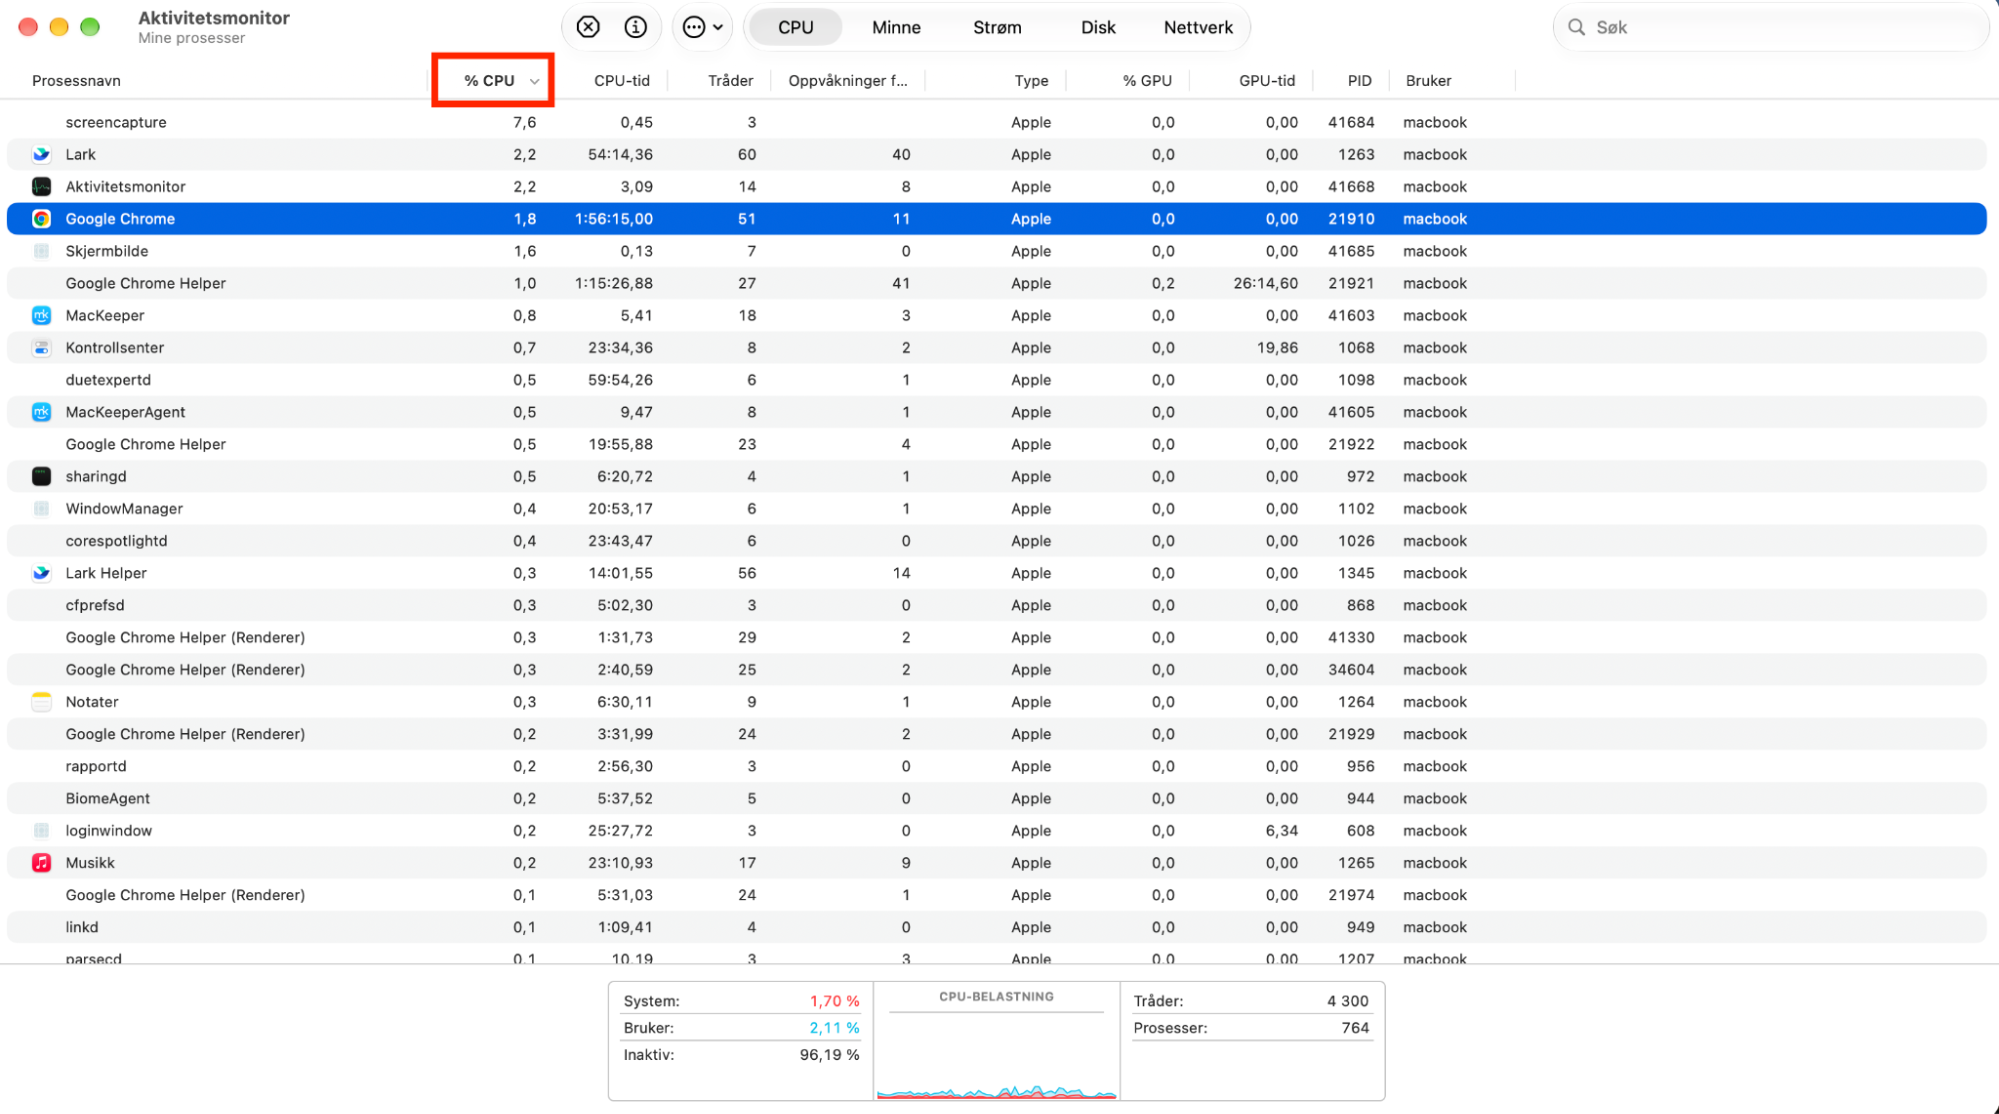Image resolution: width=1999 pixels, height=1114 pixels.
Task: Select the cfprefsd process row
Action: tap(996, 605)
